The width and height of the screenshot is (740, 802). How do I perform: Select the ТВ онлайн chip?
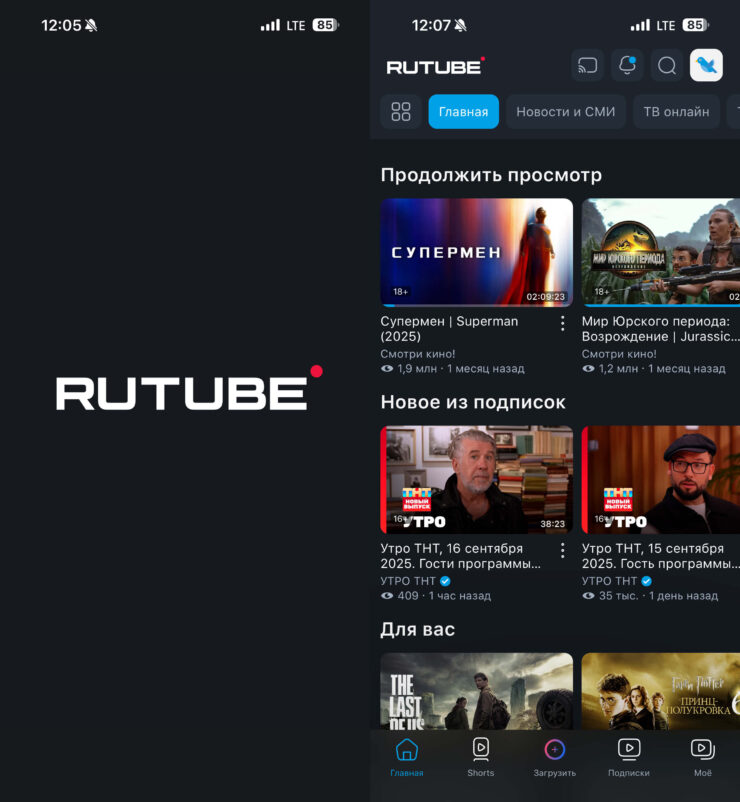(676, 112)
